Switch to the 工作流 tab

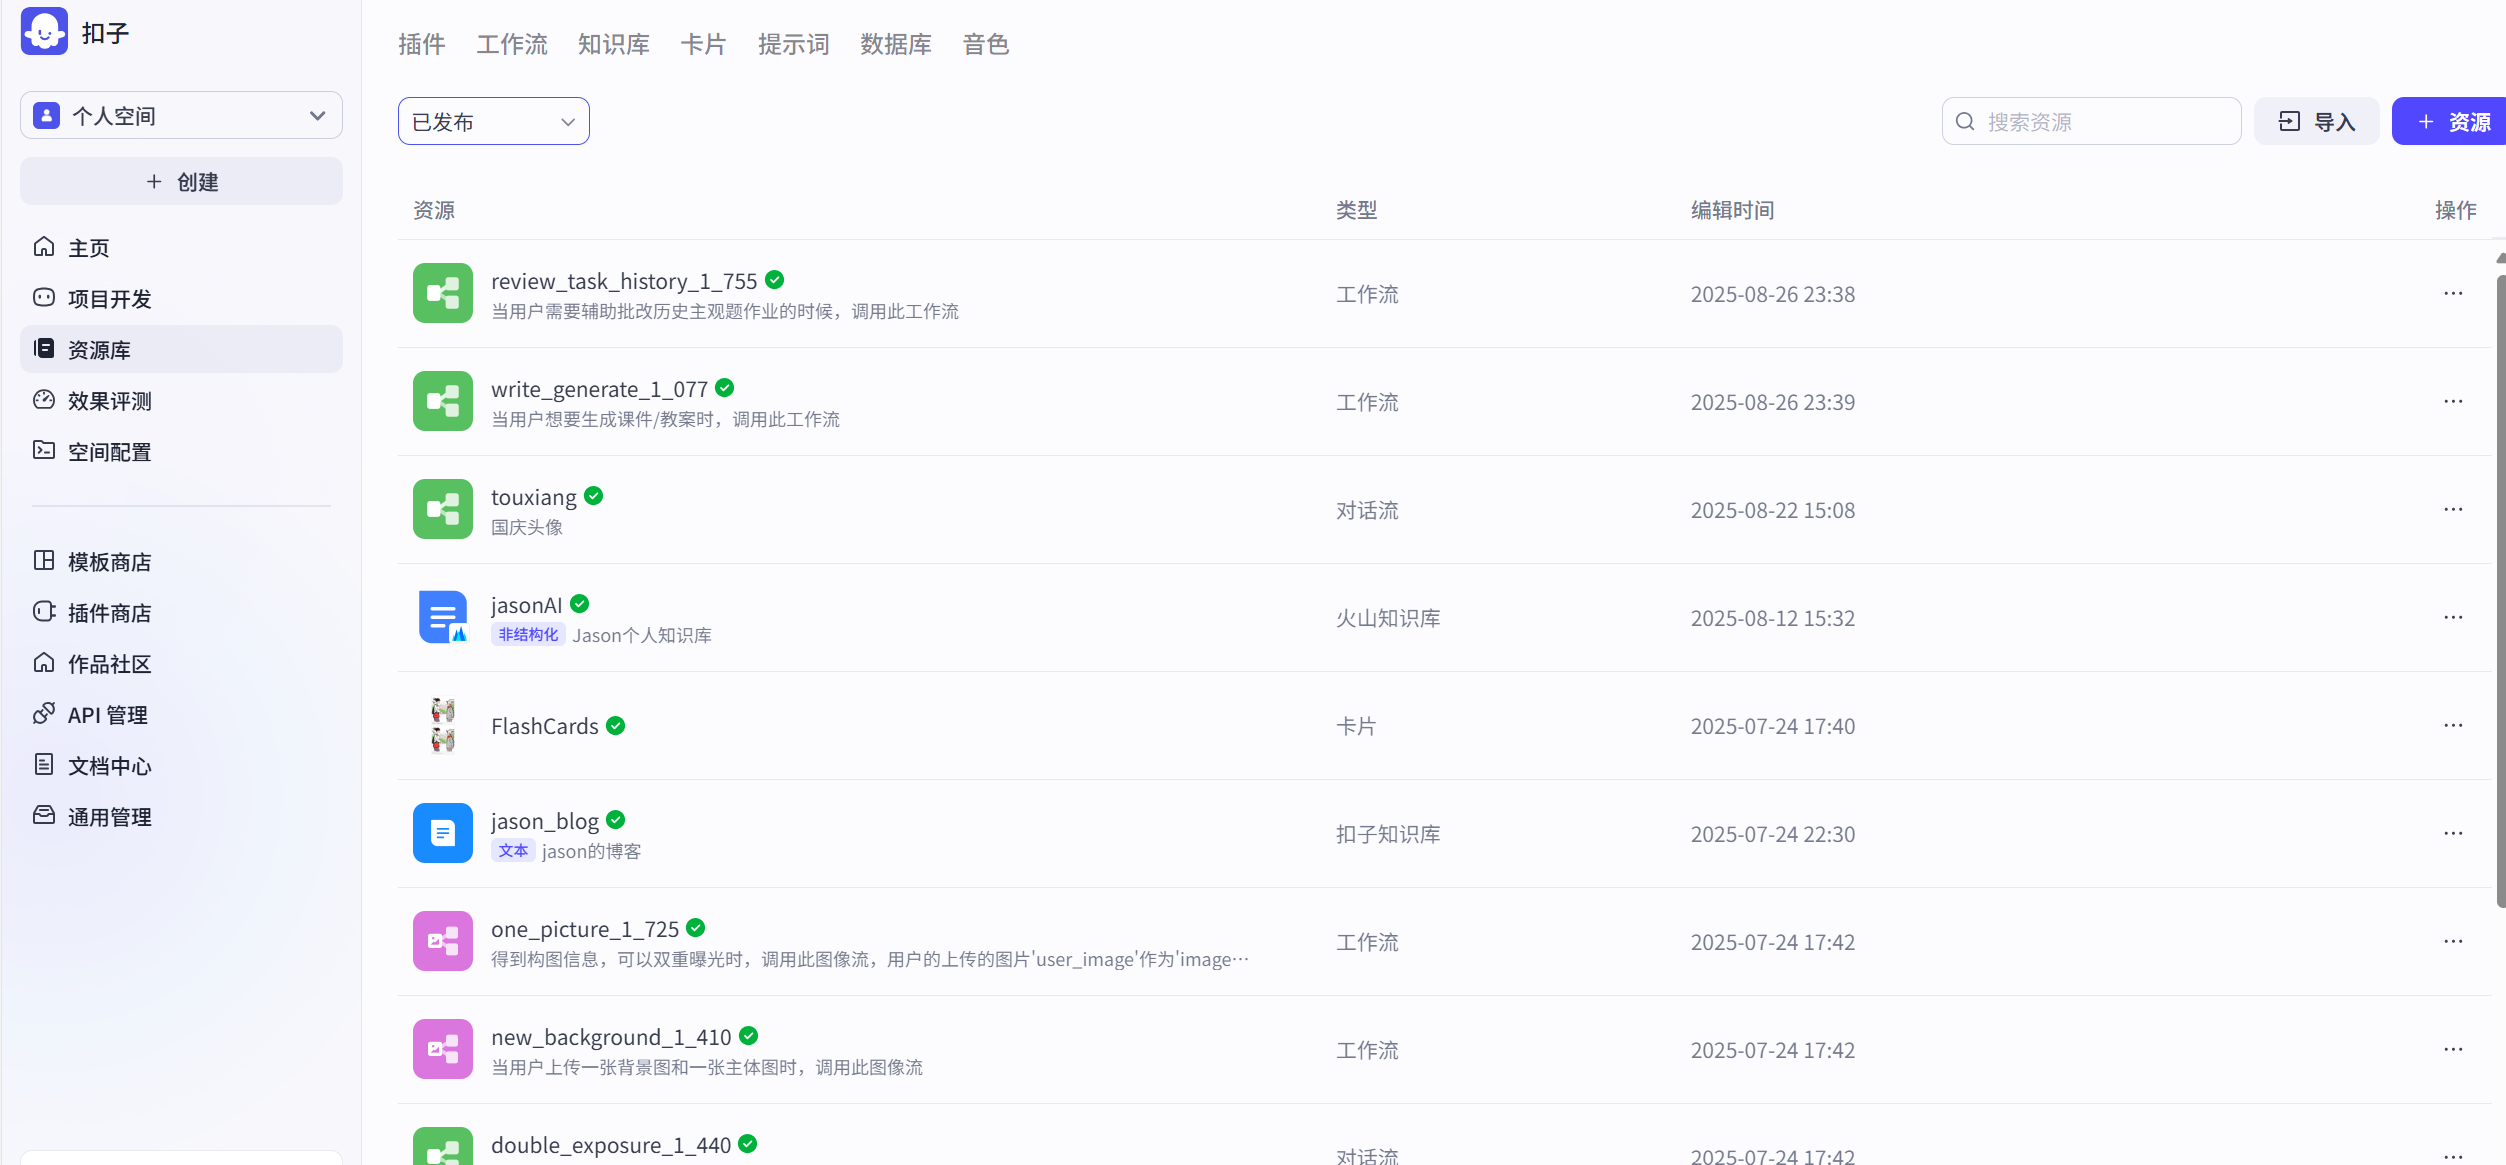pos(511,44)
